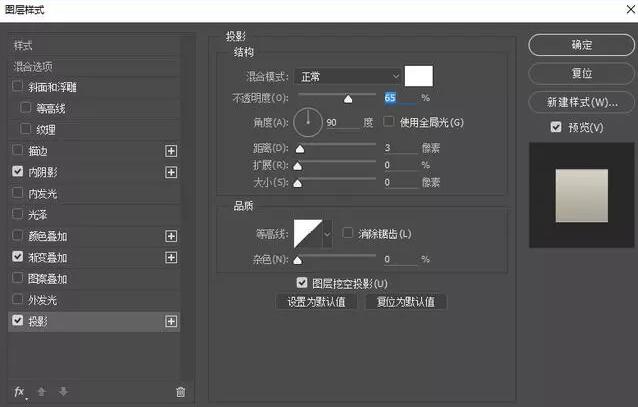
Task: Open the 等高线 contour picker arrow
Action: (x=327, y=234)
